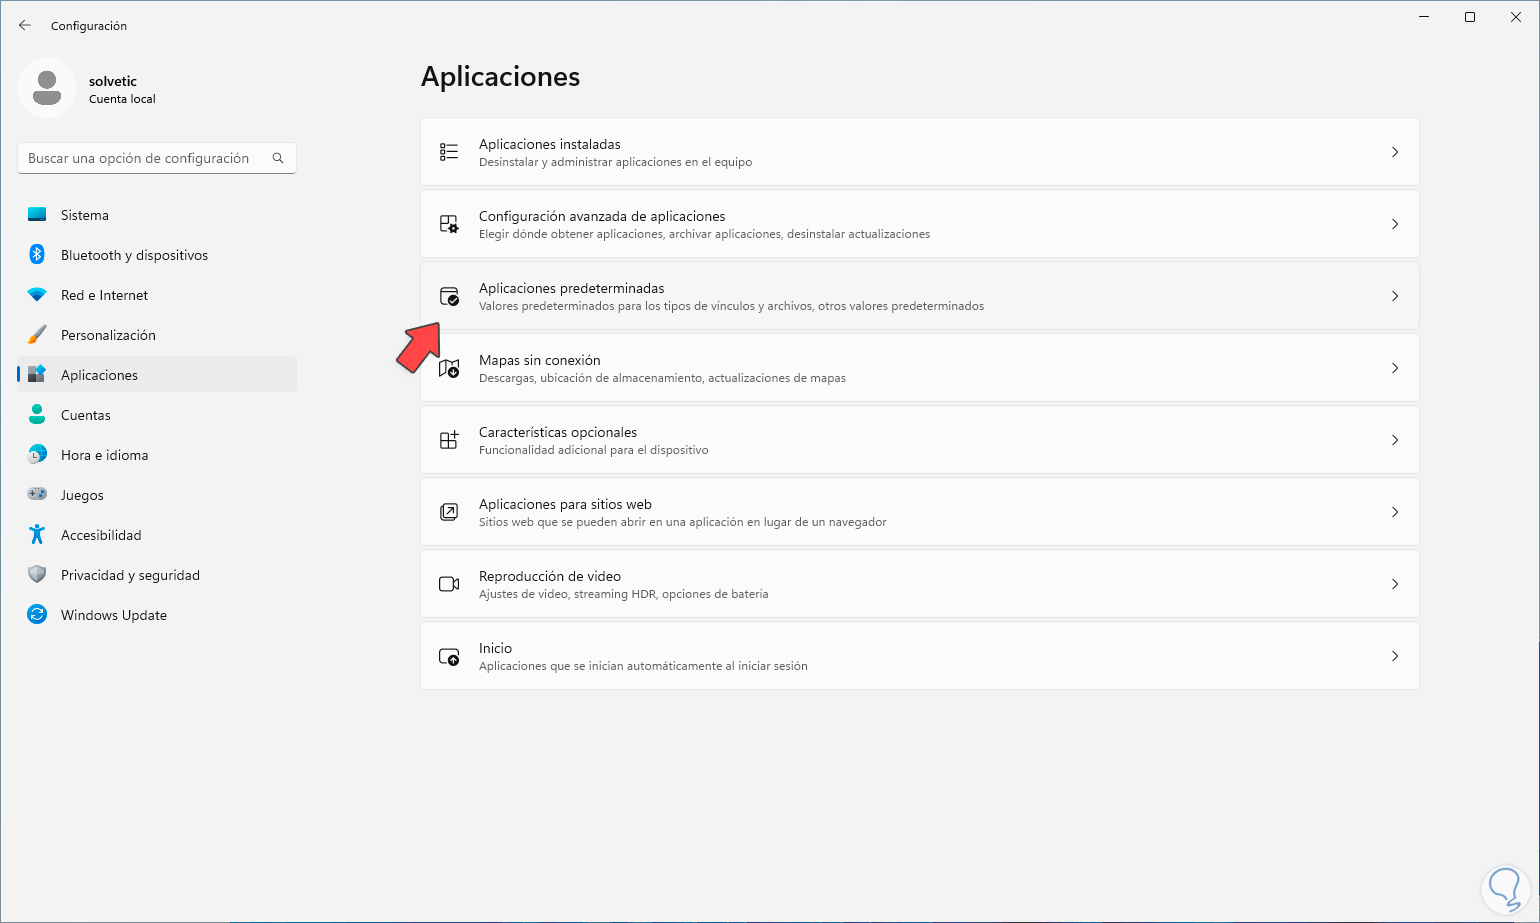Click the Red e Internet wifi icon
The width and height of the screenshot is (1540, 923).
click(37, 295)
